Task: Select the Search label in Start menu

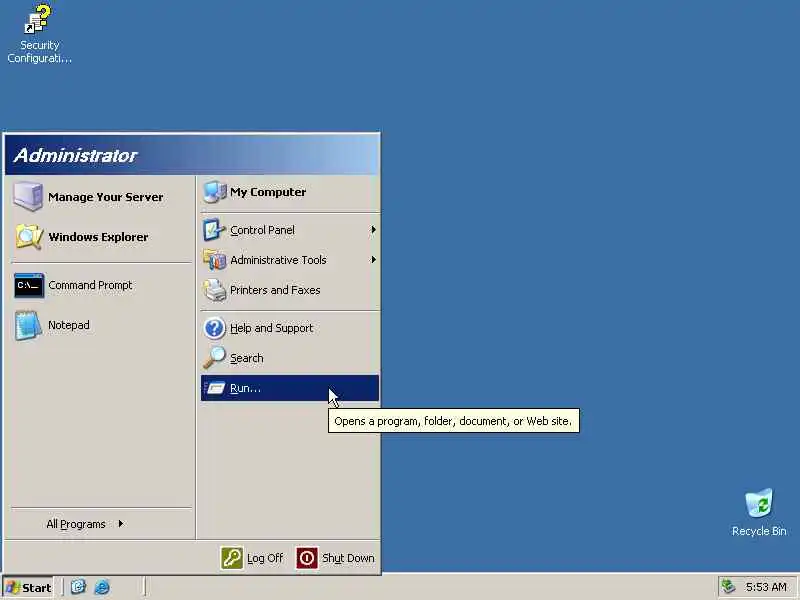Action: 246,358
